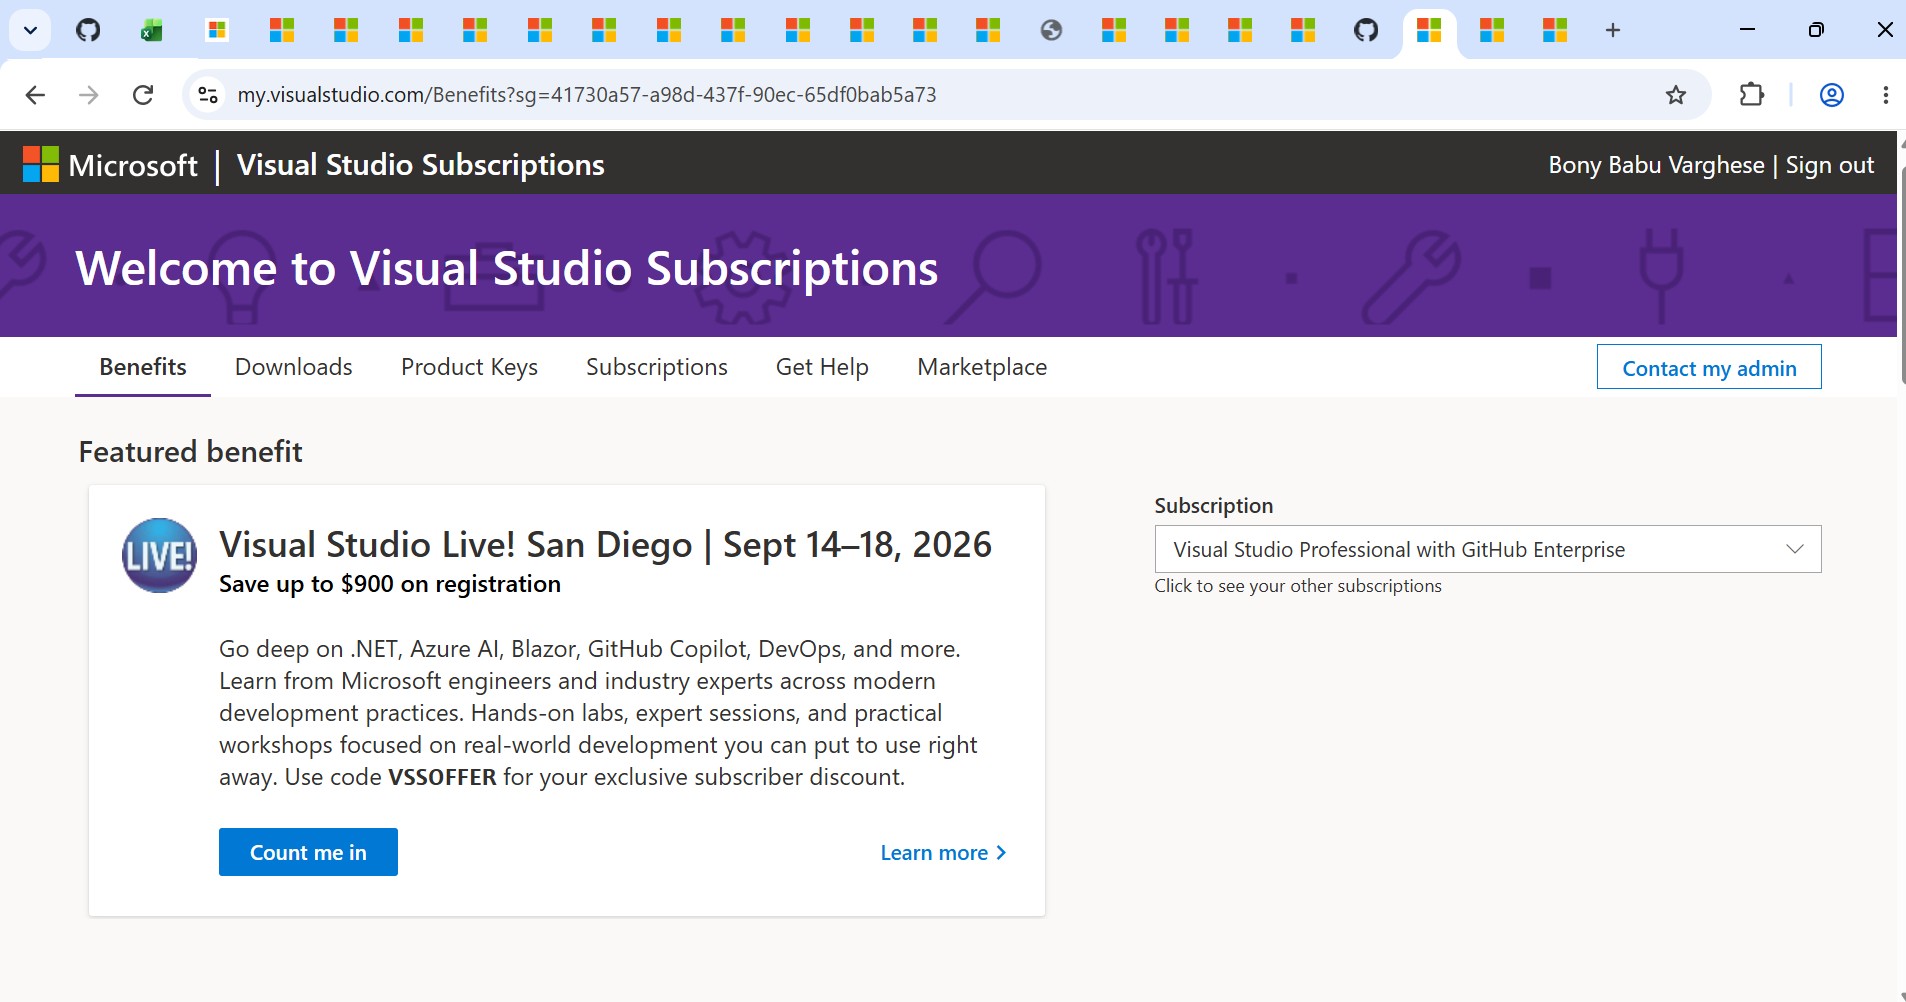1906x1002 pixels.
Task: Click the Count me in button
Action: coord(308,852)
